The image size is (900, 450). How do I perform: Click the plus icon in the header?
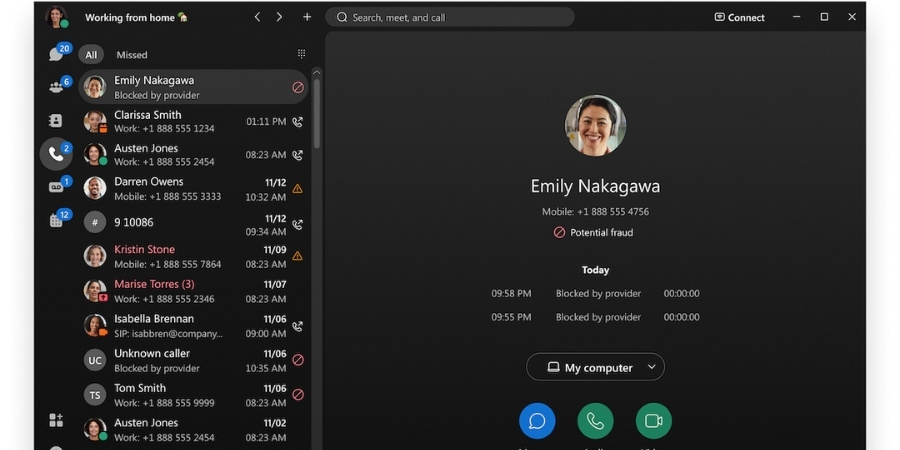coord(307,17)
